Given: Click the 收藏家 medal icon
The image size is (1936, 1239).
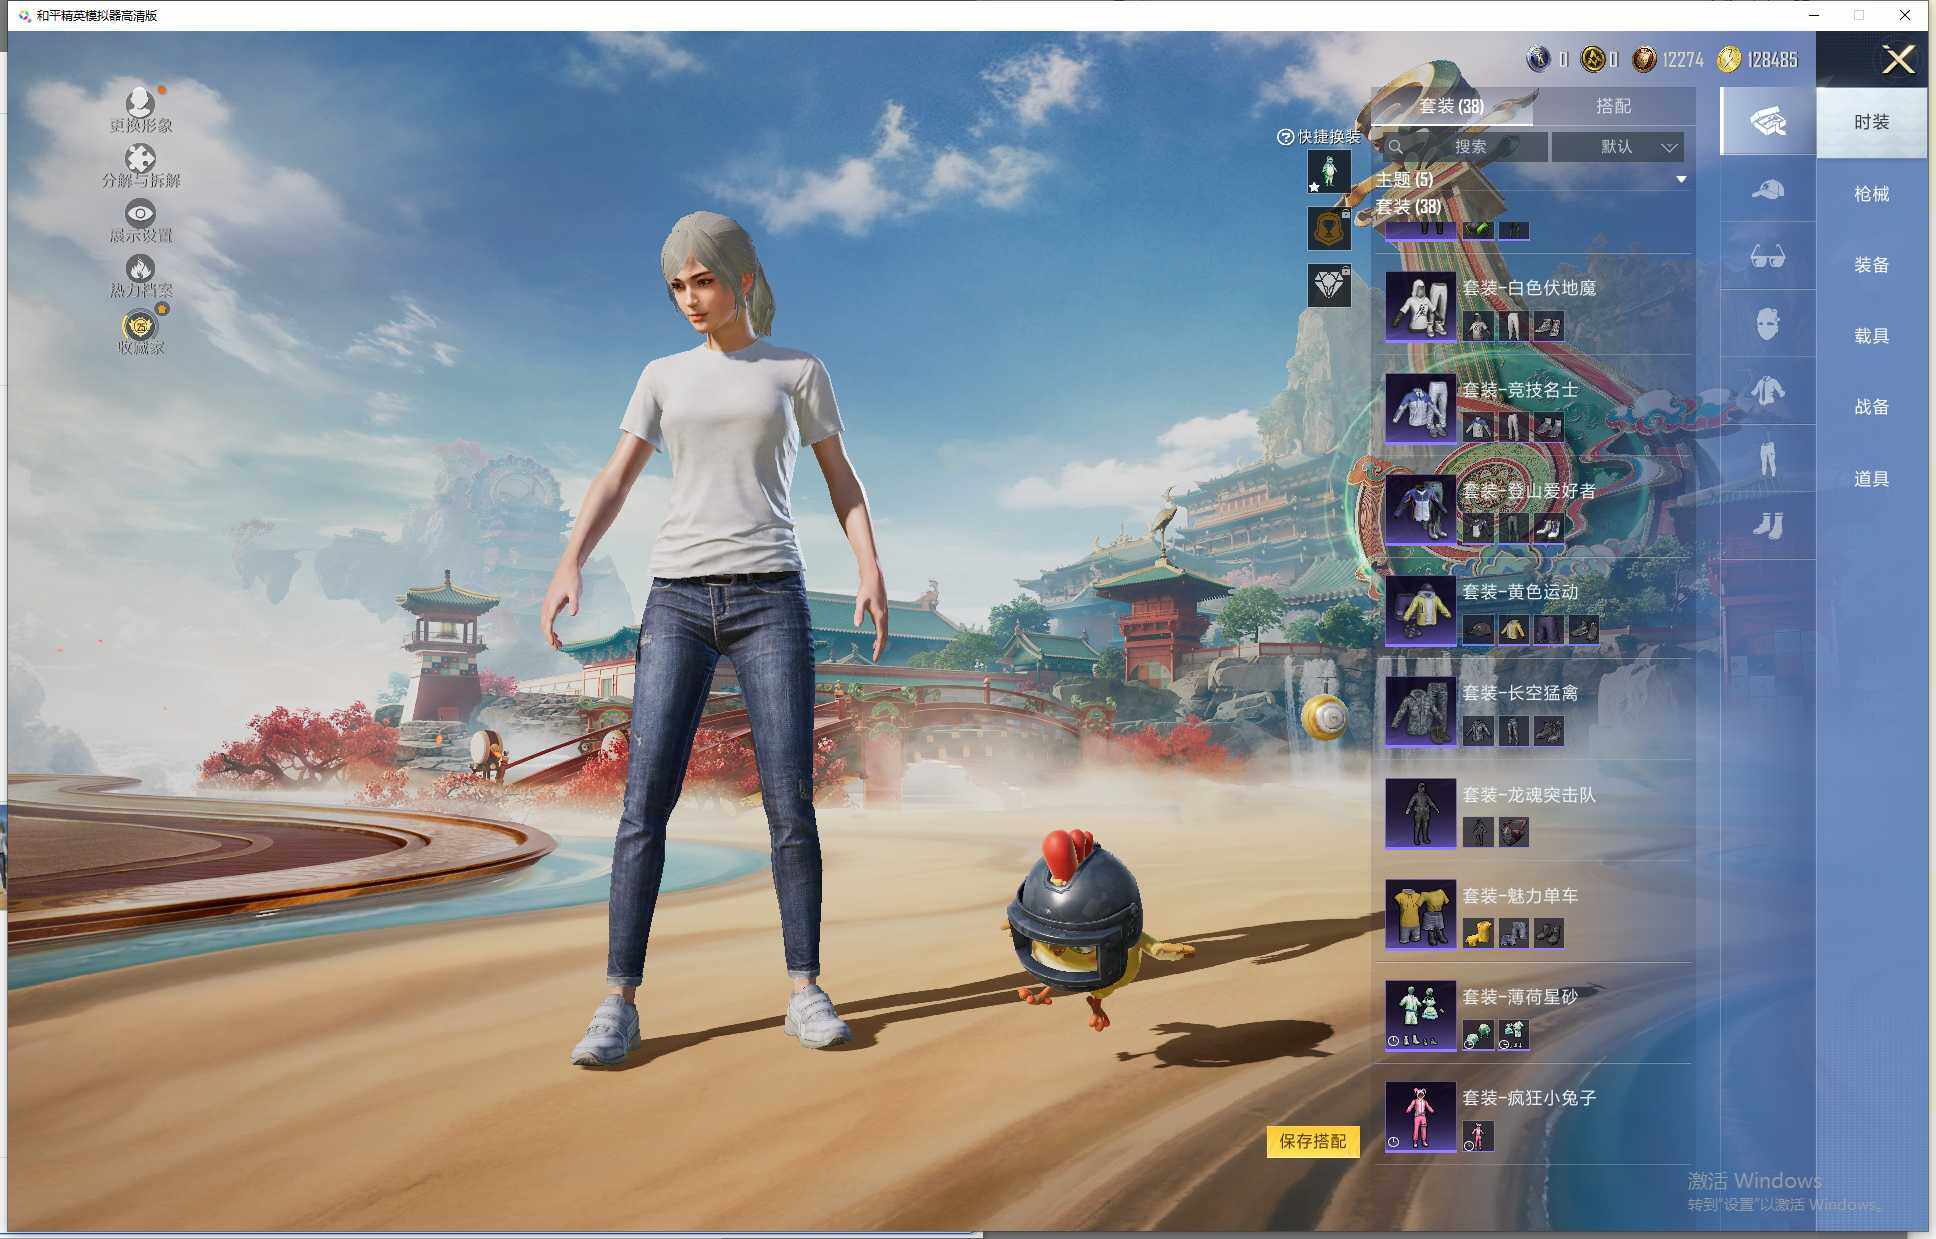Looking at the screenshot, I should pyautogui.click(x=138, y=325).
